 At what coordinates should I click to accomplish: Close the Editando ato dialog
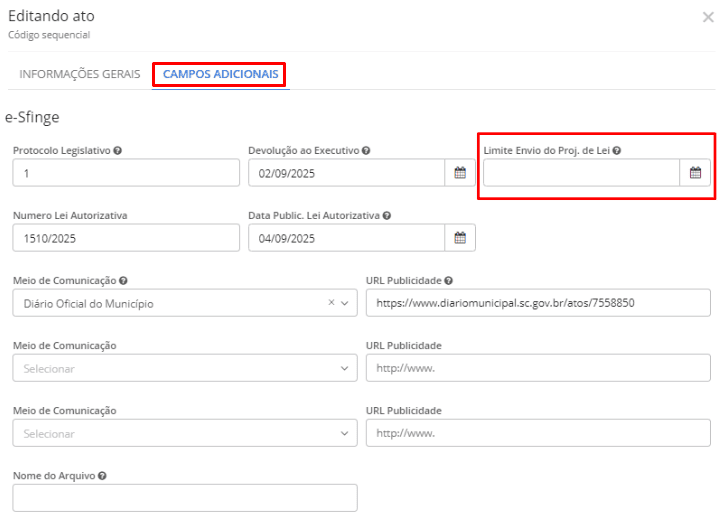click(x=708, y=17)
